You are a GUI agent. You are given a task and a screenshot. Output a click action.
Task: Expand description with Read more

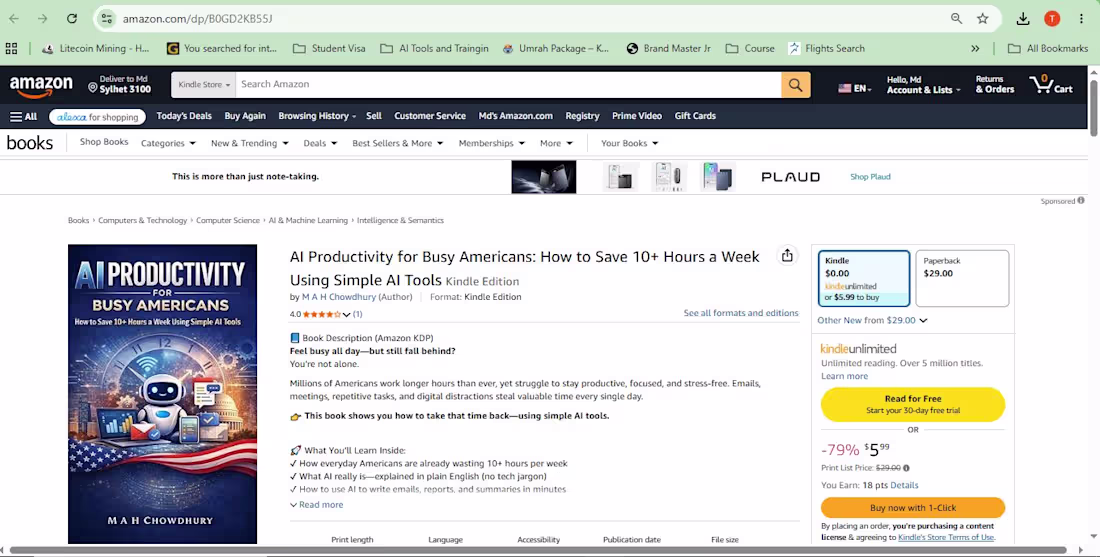316,505
